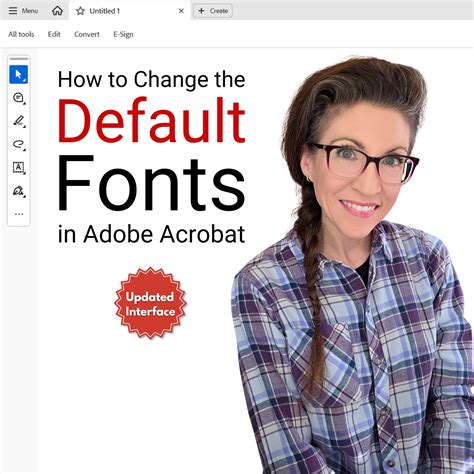Select the Highlight pen tool

tap(19, 121)
